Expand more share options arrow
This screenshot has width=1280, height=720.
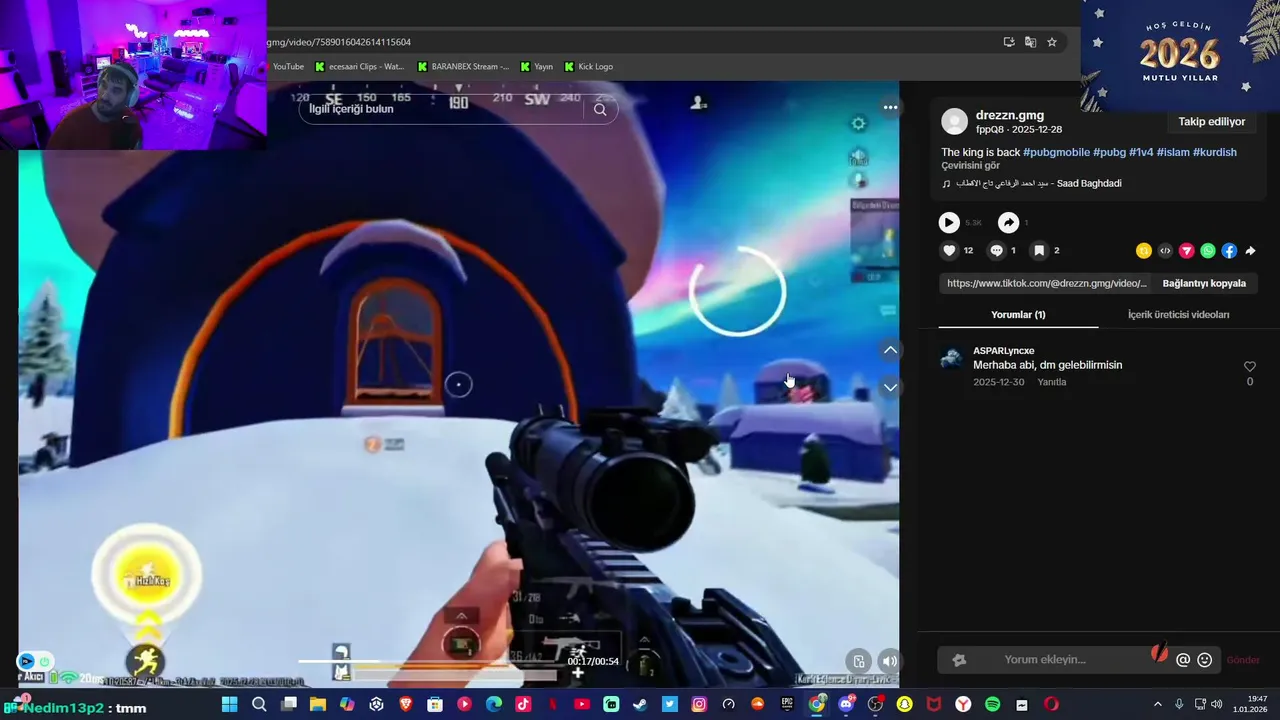point(1250,251)
